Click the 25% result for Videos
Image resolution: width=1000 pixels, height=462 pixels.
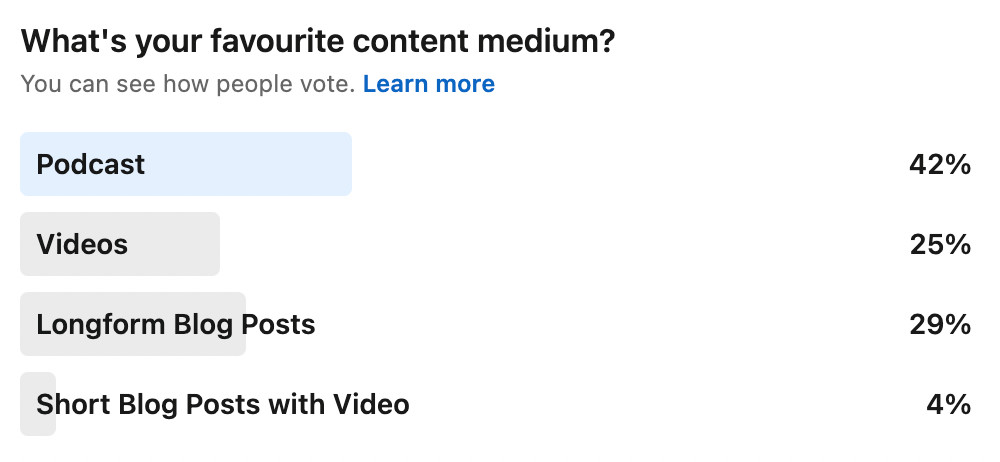940,244
